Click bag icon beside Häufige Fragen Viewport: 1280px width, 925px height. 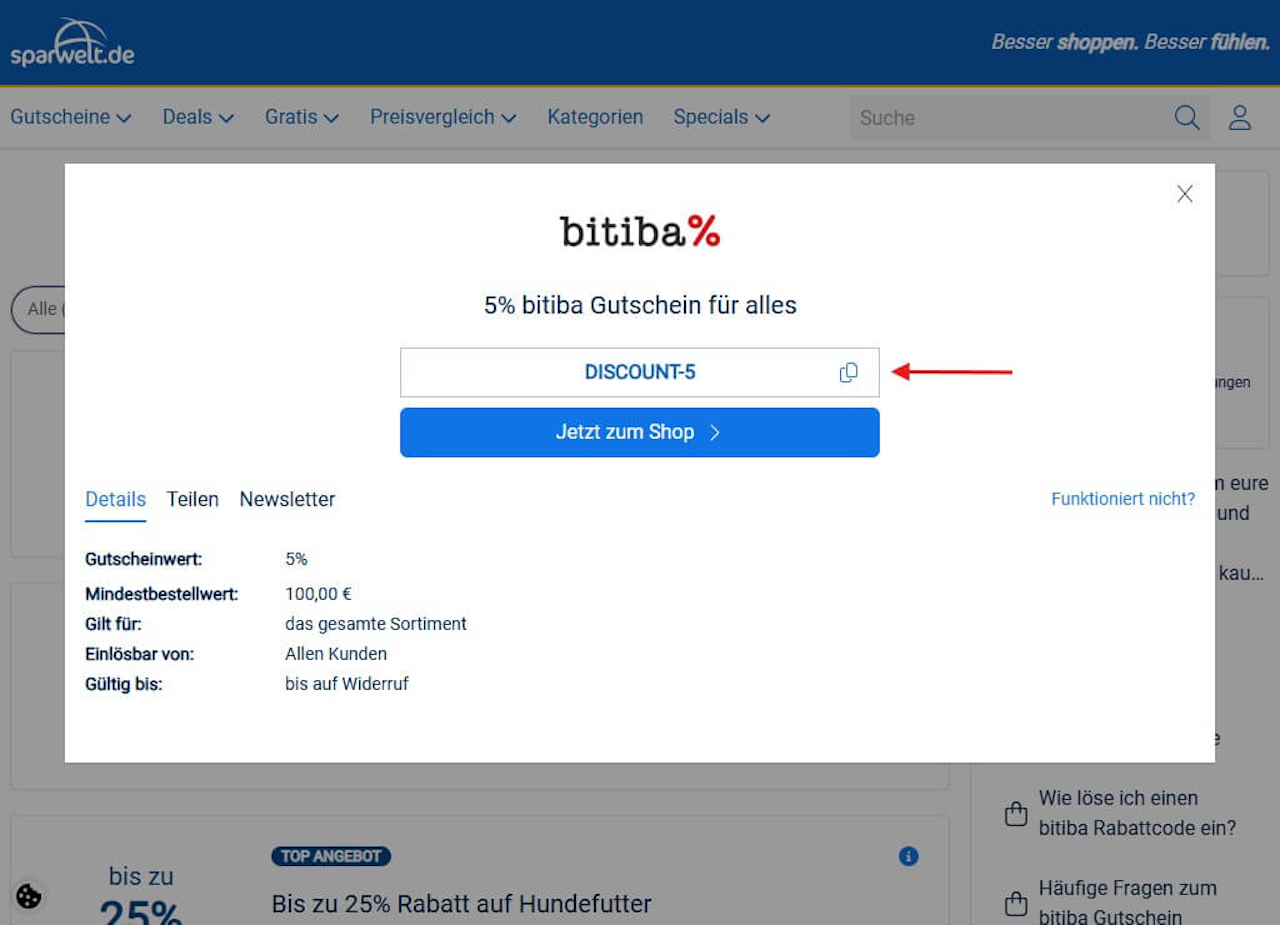pyautogui.click(x=1016, y=903)
